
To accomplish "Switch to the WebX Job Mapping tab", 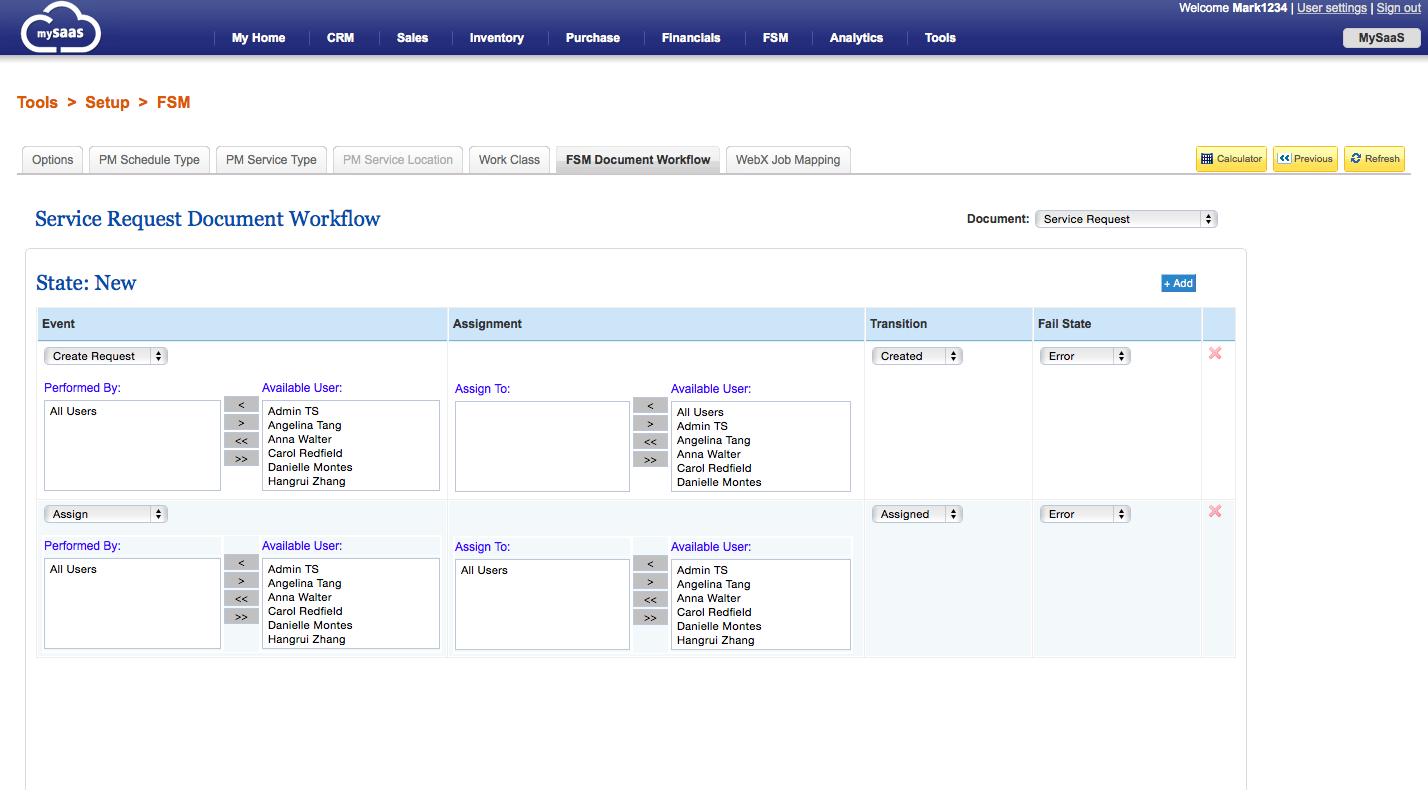I will pos(788,160).
